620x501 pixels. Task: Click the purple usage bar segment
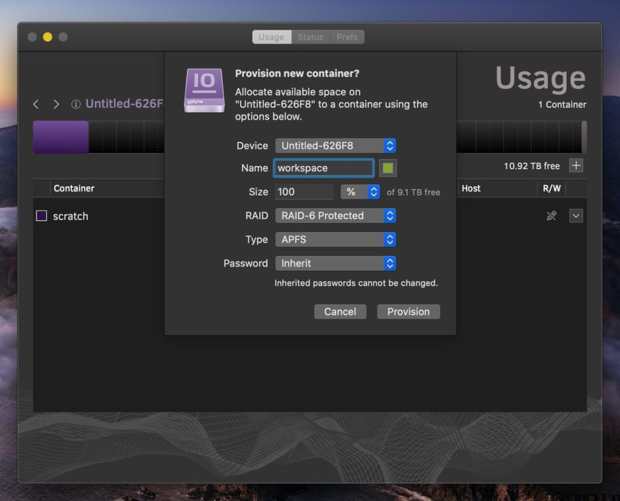61,137
